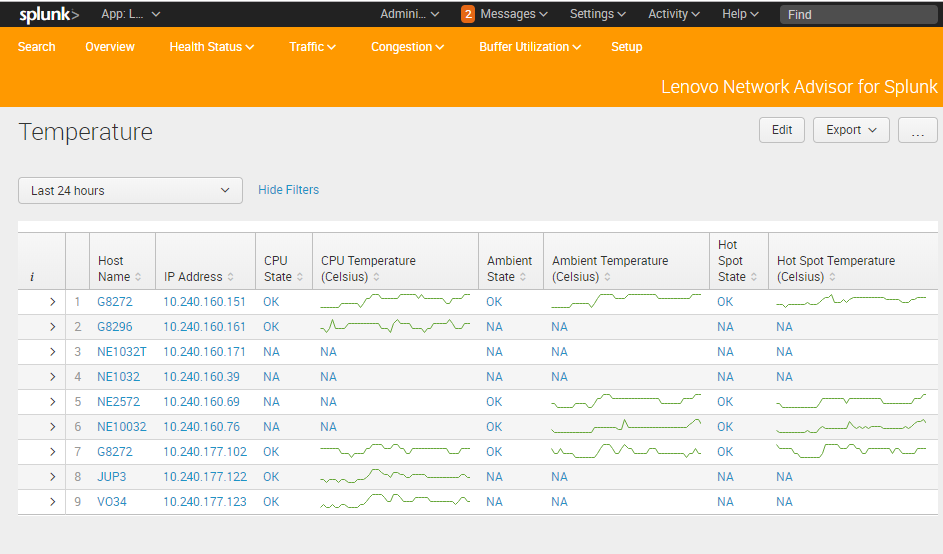Click host name JUP3
Screen dimensions: 943x554
(112, 476)
